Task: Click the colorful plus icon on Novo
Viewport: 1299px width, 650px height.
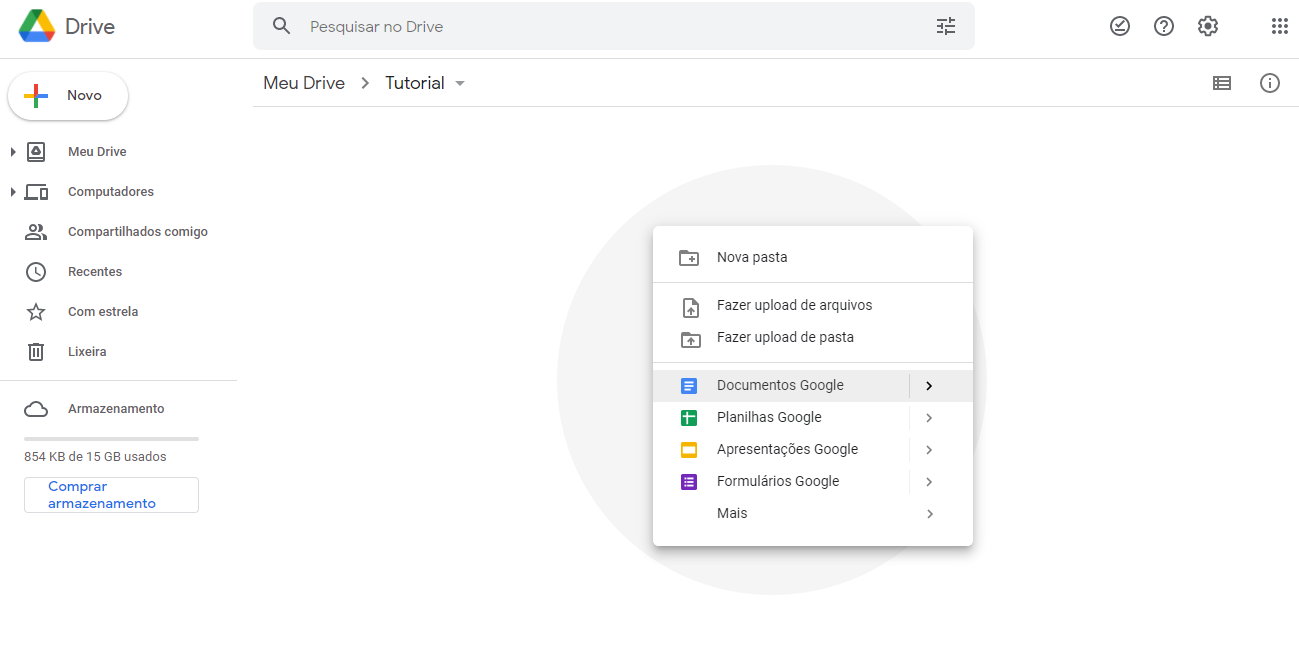Action: point(36,96)
